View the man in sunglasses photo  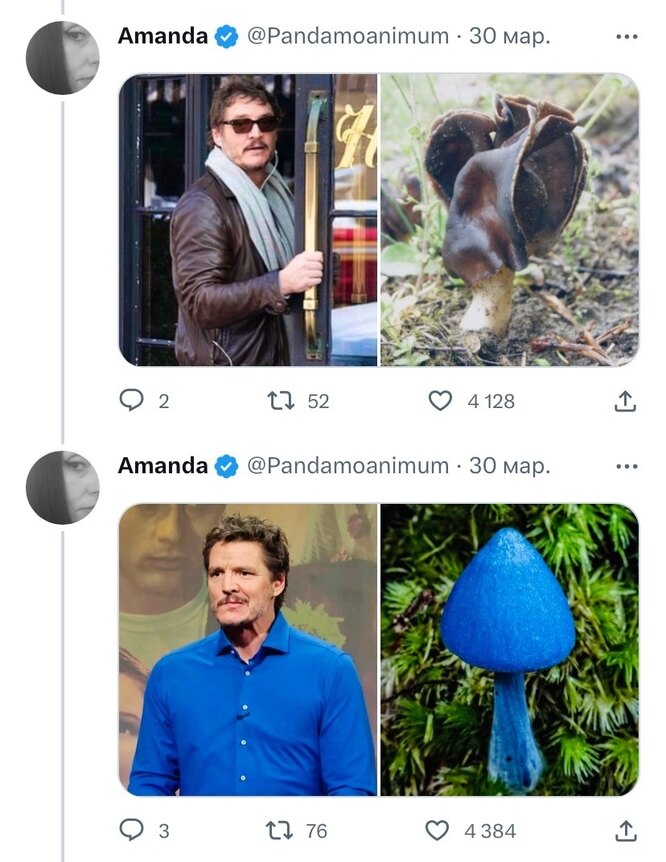click(249, 219)
